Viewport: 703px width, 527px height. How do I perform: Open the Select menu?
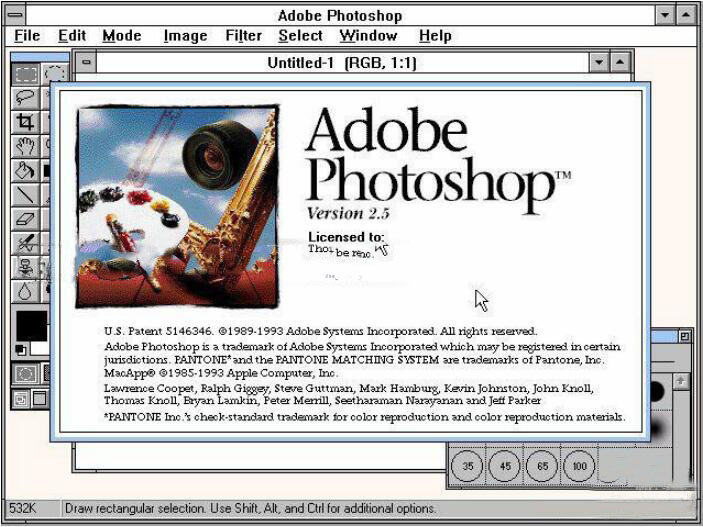(300, 36)
